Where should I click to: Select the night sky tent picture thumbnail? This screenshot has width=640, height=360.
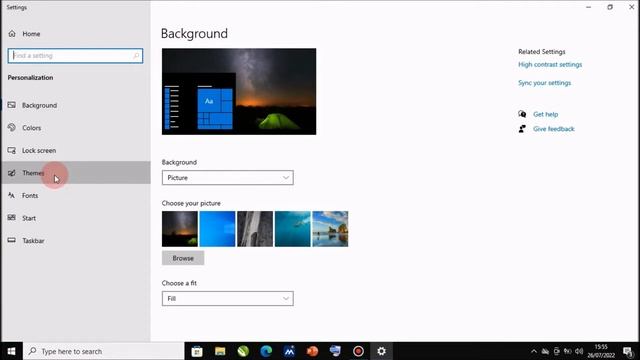pos(180,229)
